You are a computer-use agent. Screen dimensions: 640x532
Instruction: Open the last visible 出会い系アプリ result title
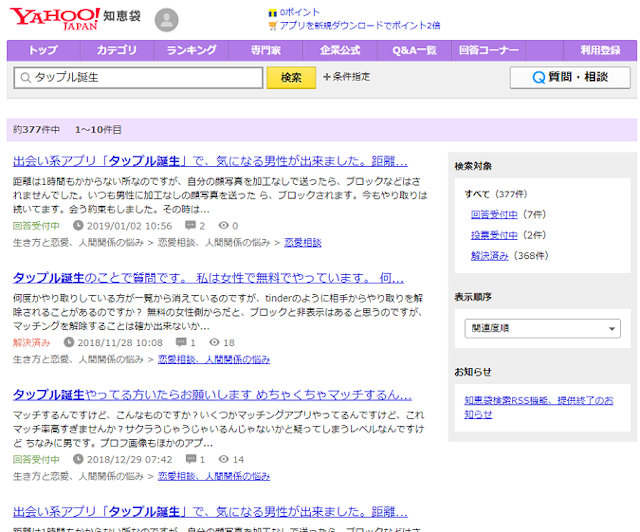[210, 512]
